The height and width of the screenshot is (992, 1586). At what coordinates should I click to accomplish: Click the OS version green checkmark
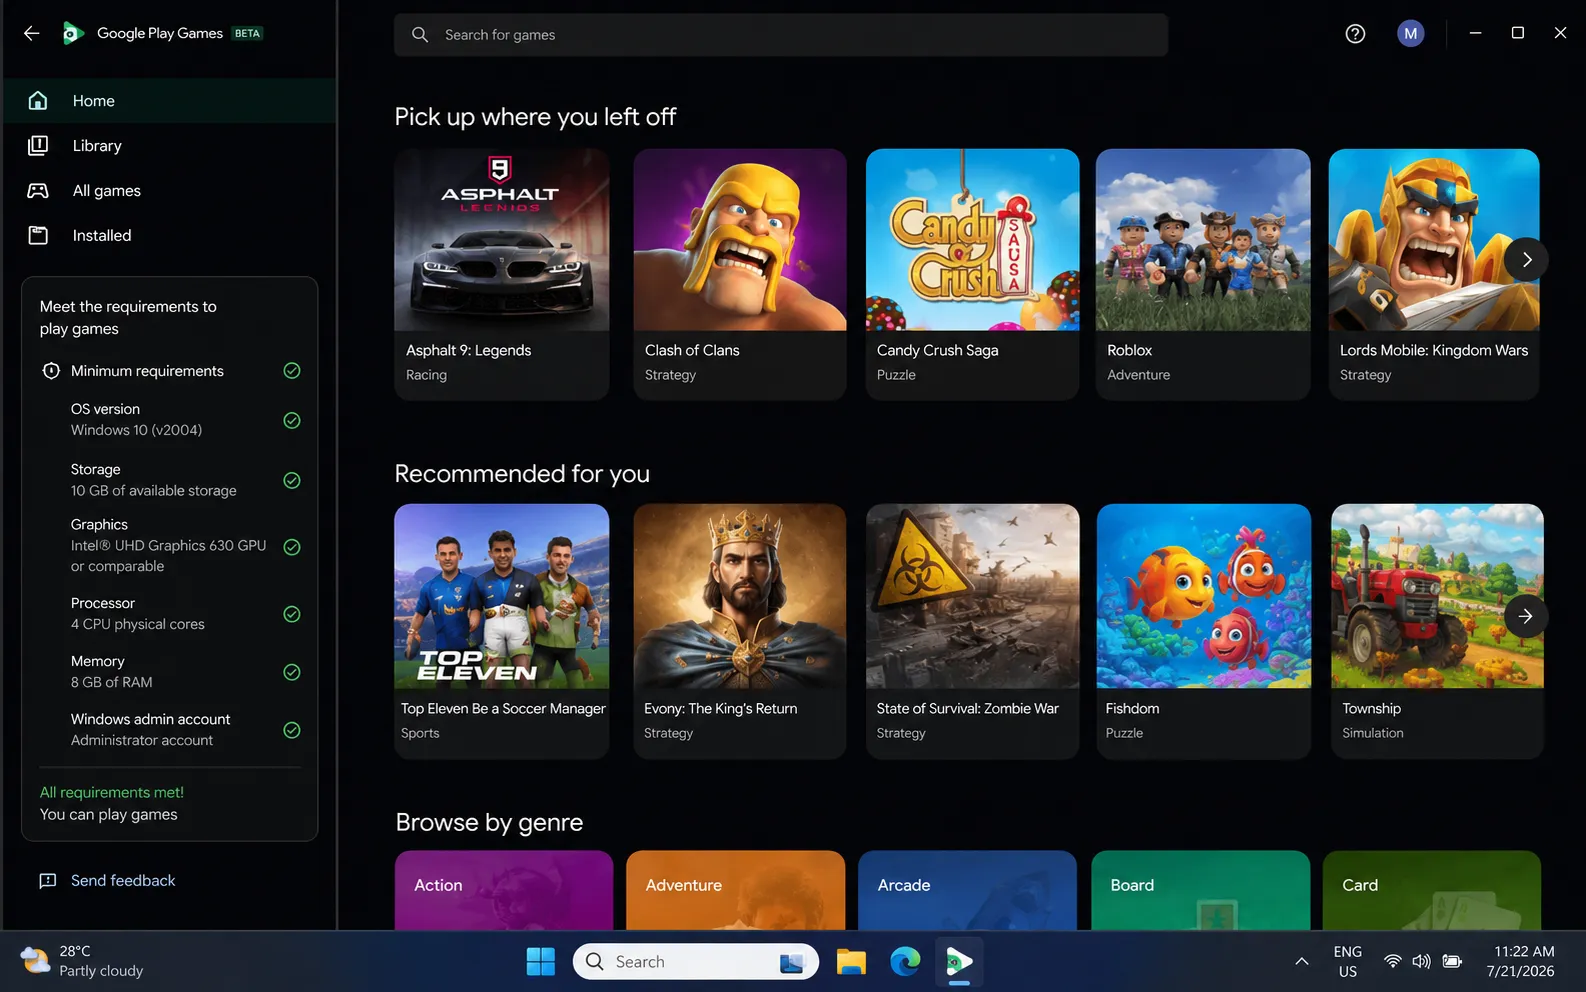point(292,420)
